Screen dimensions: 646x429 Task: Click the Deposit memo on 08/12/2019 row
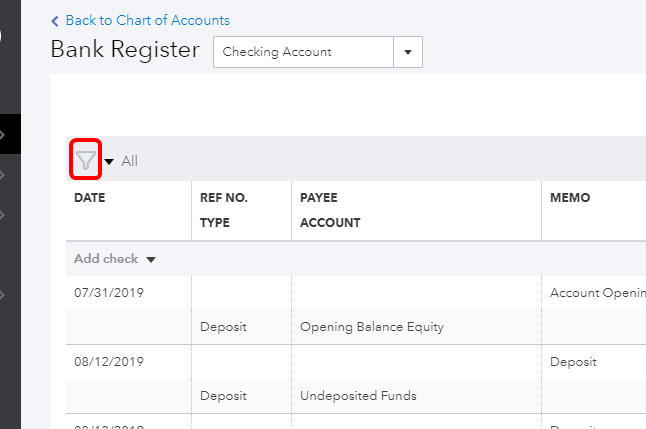click(x=573, y=361)
